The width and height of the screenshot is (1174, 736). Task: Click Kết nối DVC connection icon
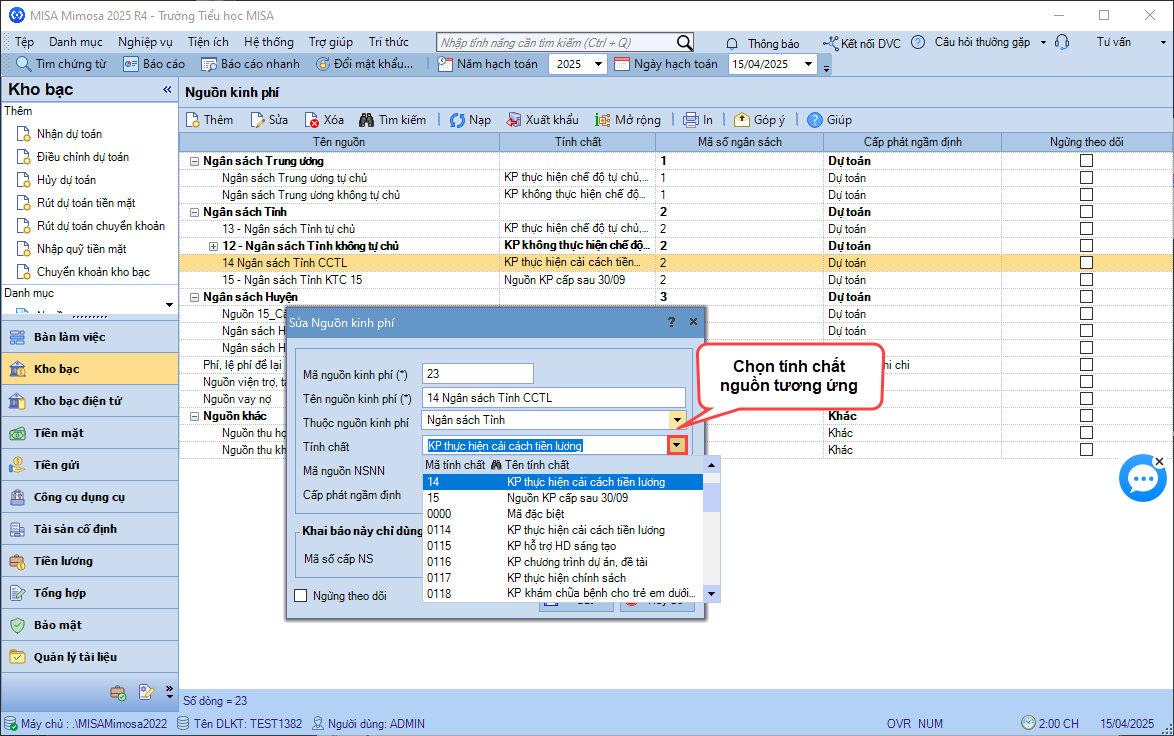tap(830, 43)
